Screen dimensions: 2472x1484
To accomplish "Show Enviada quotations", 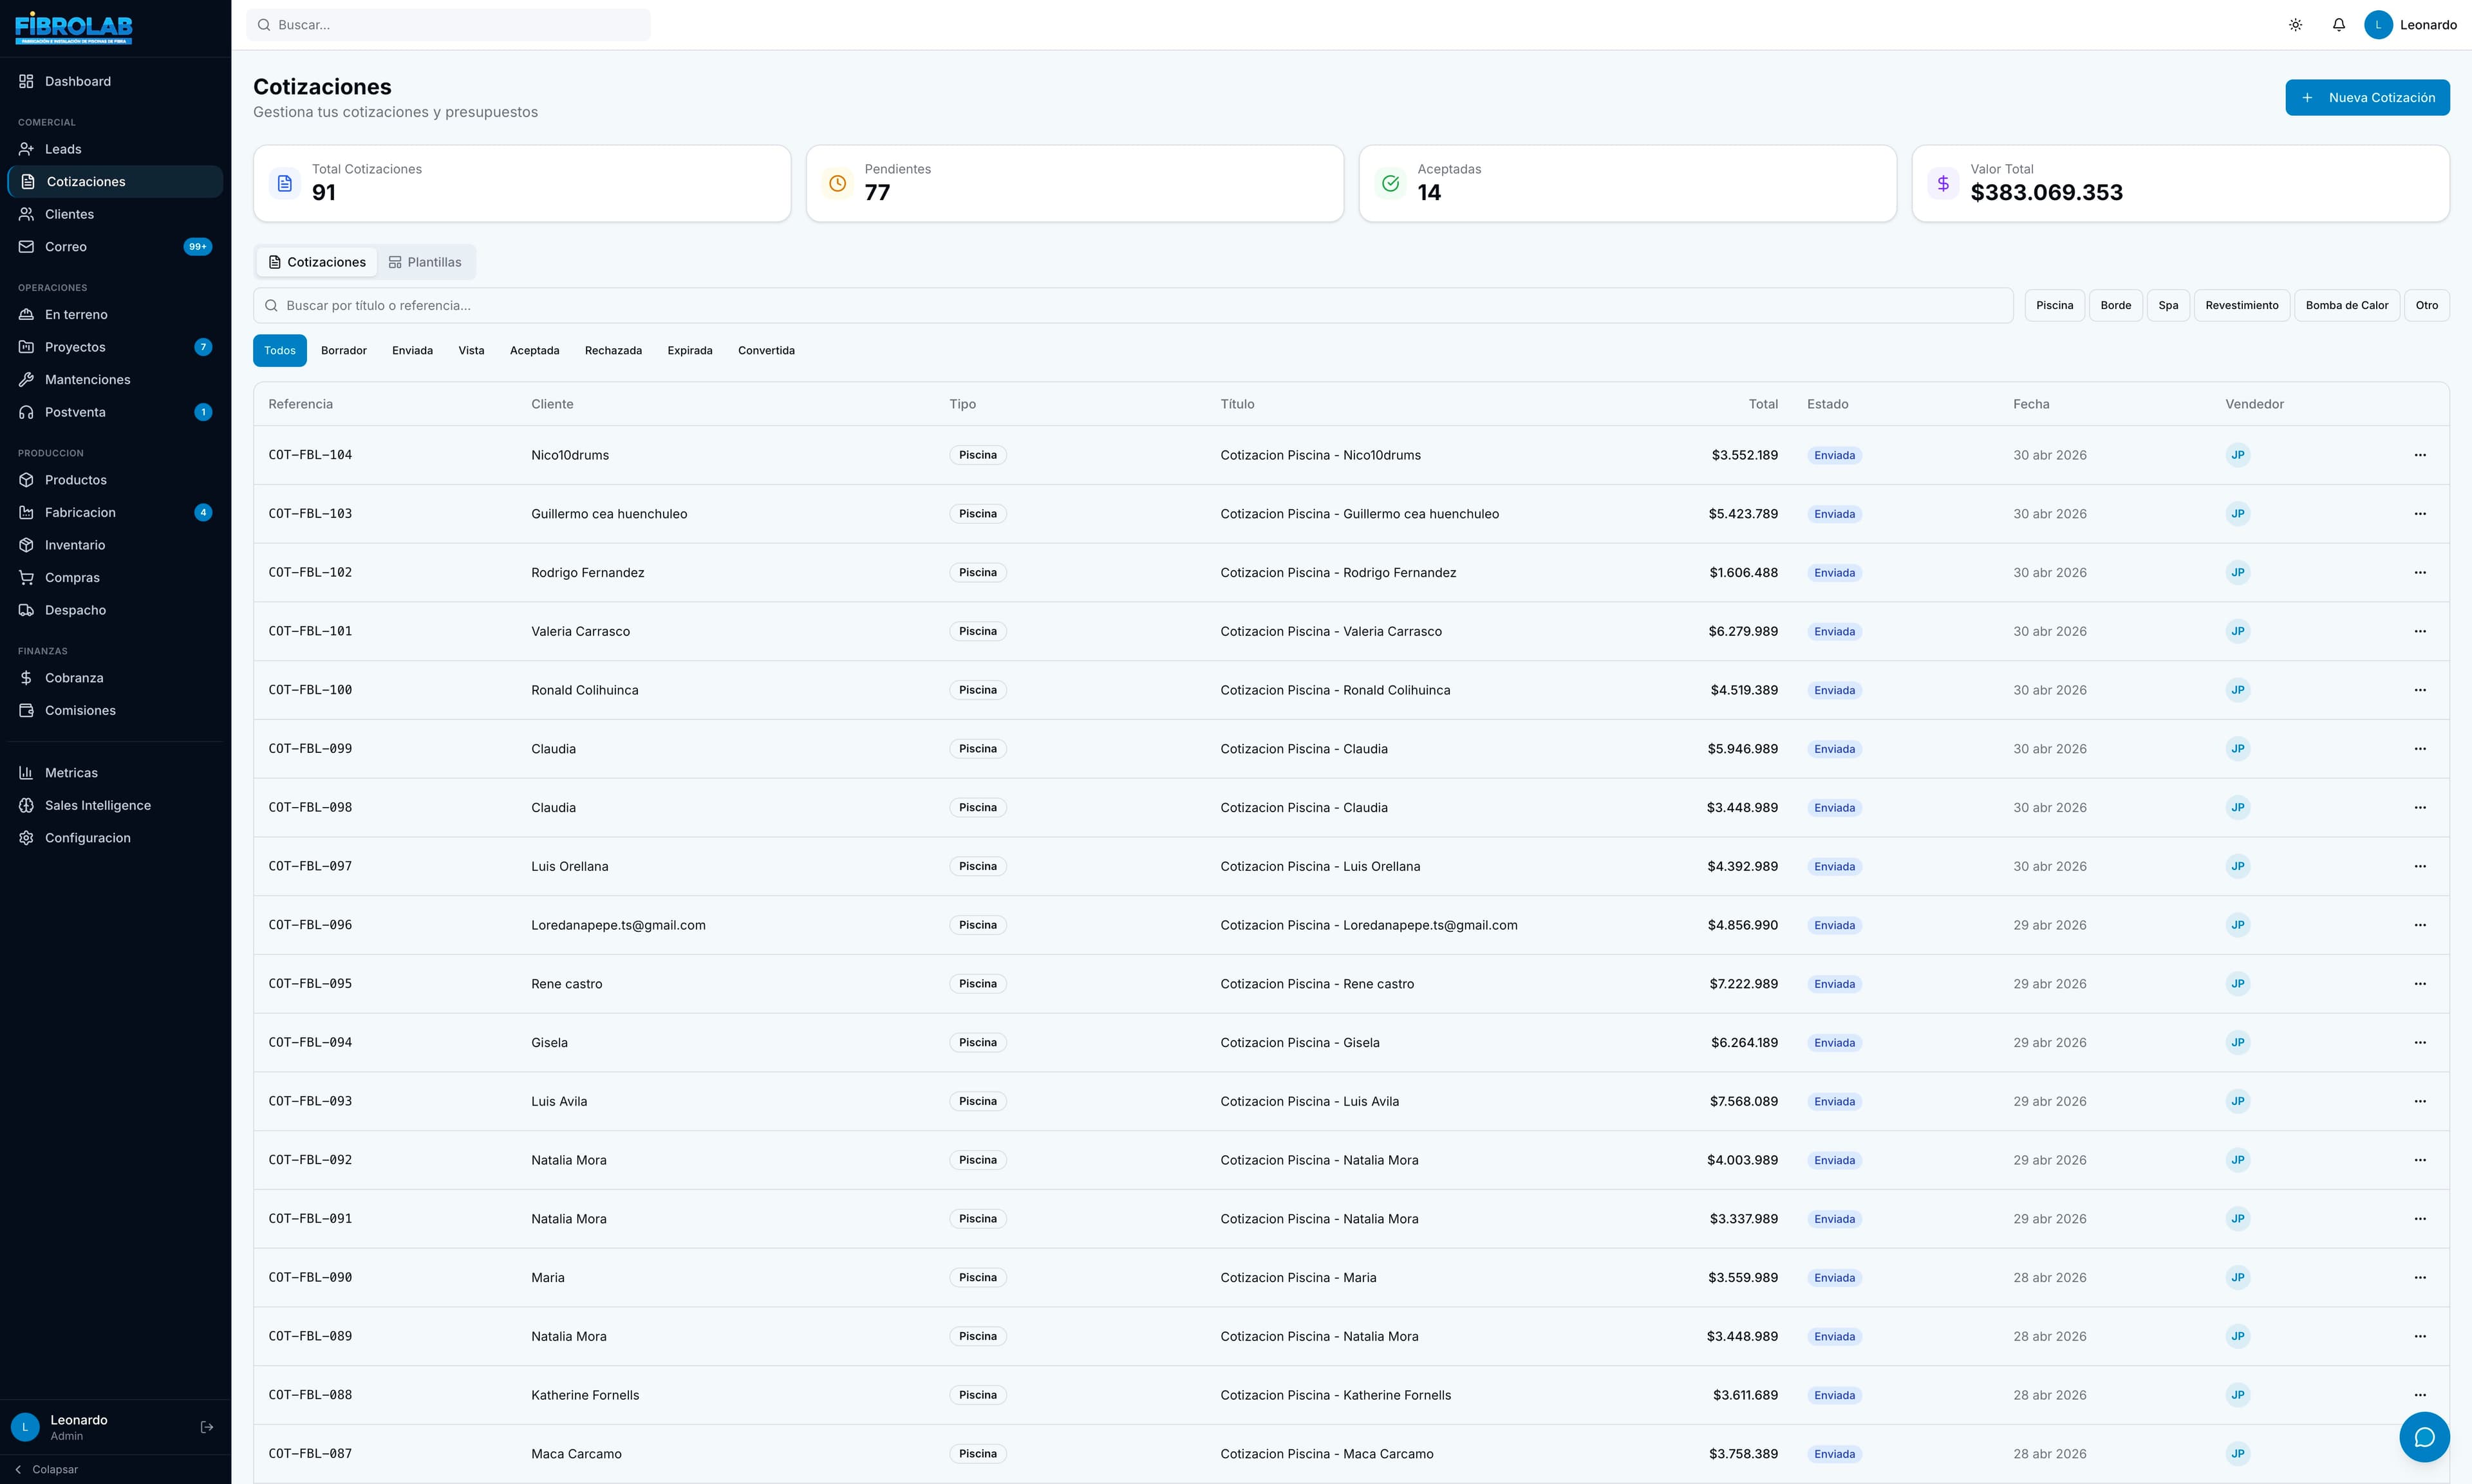I will (412, 350).
